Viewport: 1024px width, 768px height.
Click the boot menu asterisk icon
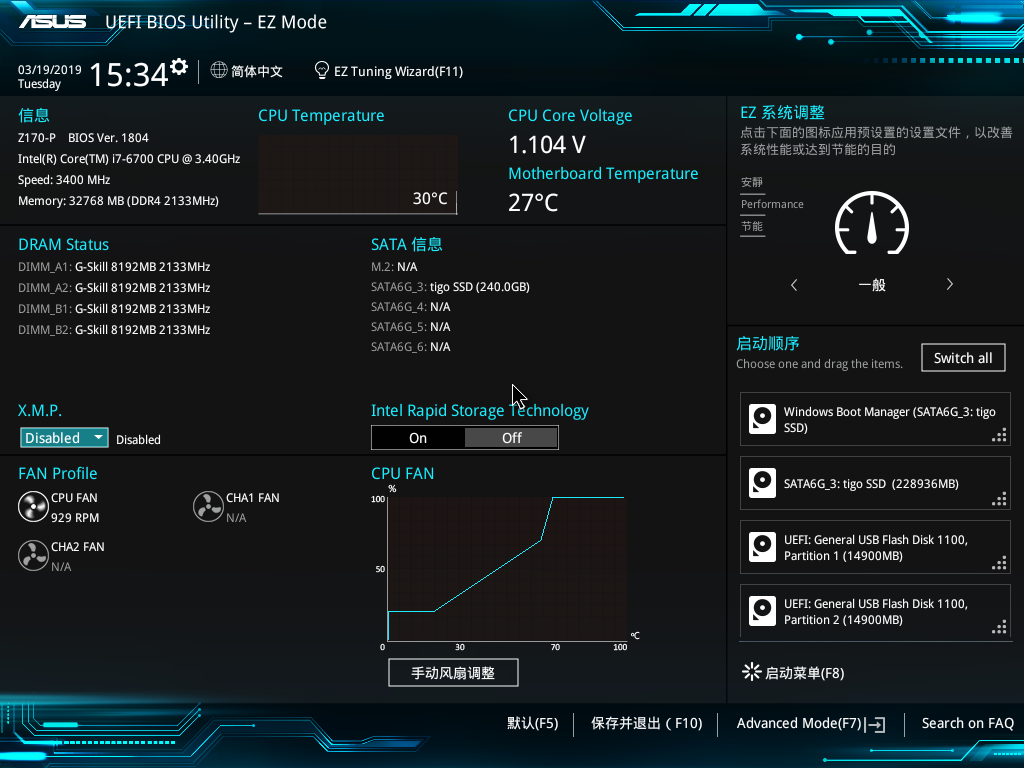(752, 672)
